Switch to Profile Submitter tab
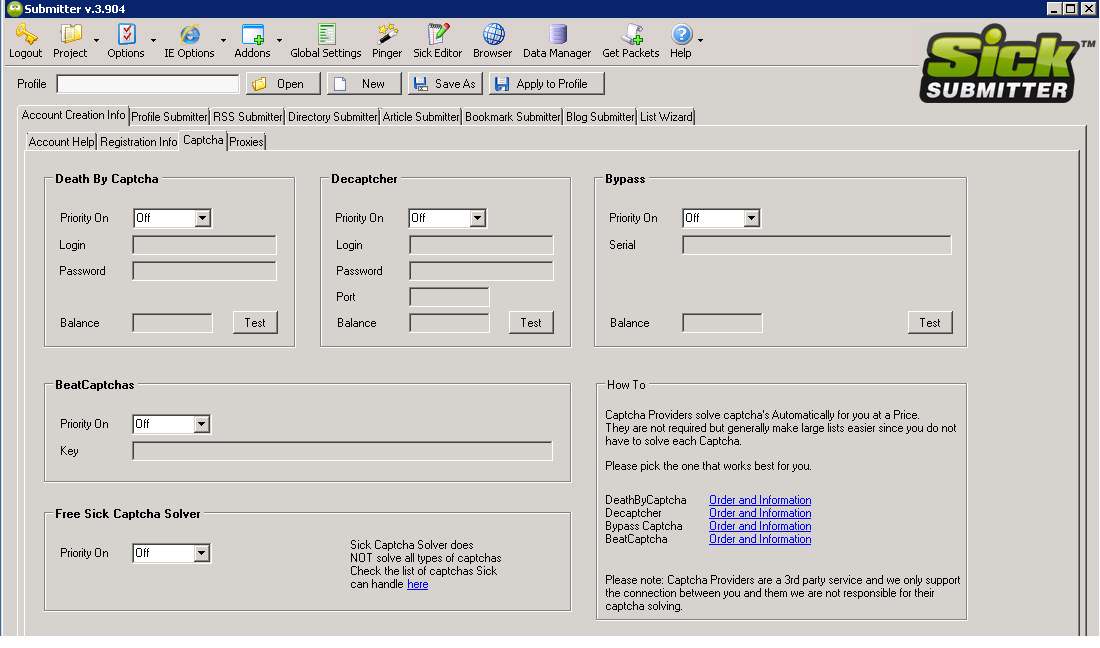This screenshot has width=1100, height=648. tap(169, 116)
